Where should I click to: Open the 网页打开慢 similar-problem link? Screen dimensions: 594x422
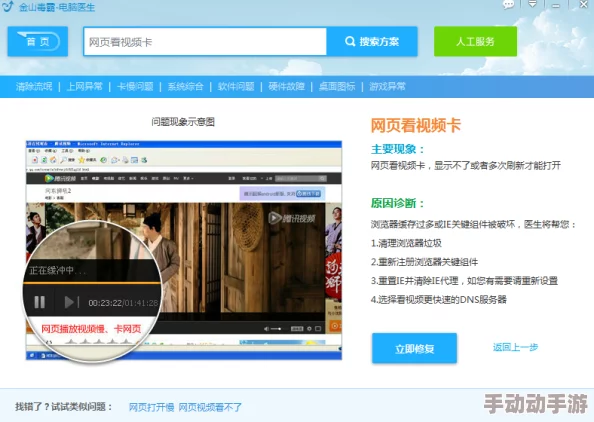(152, 407)
